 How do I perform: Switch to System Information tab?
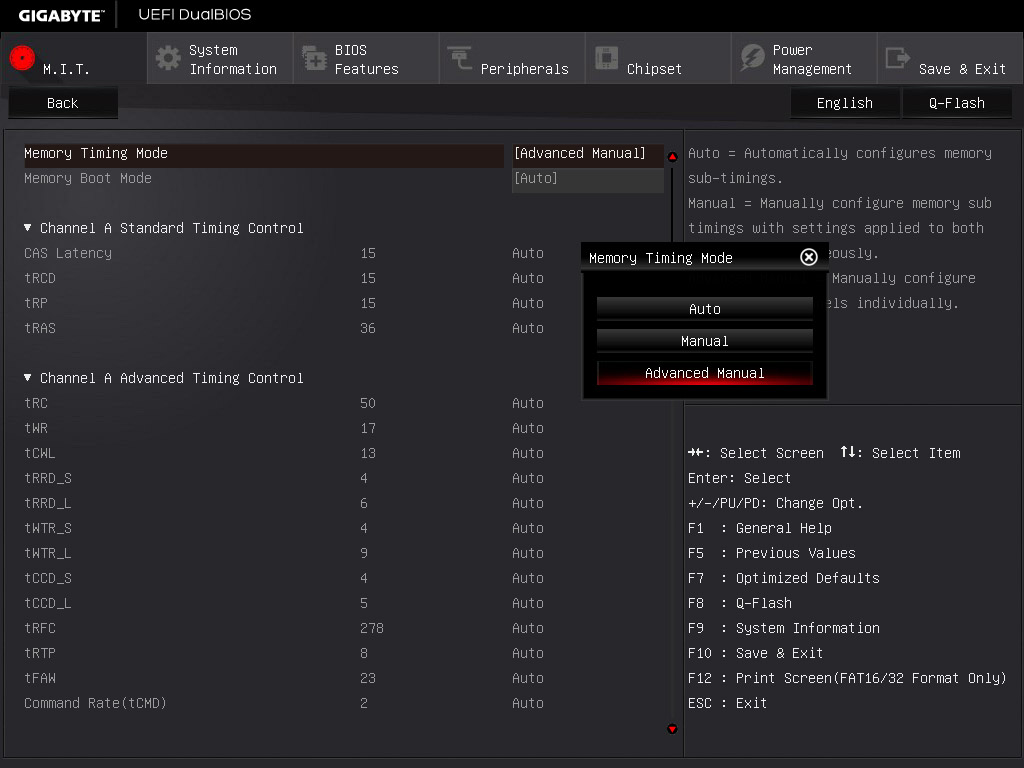[x=220, y=59]
